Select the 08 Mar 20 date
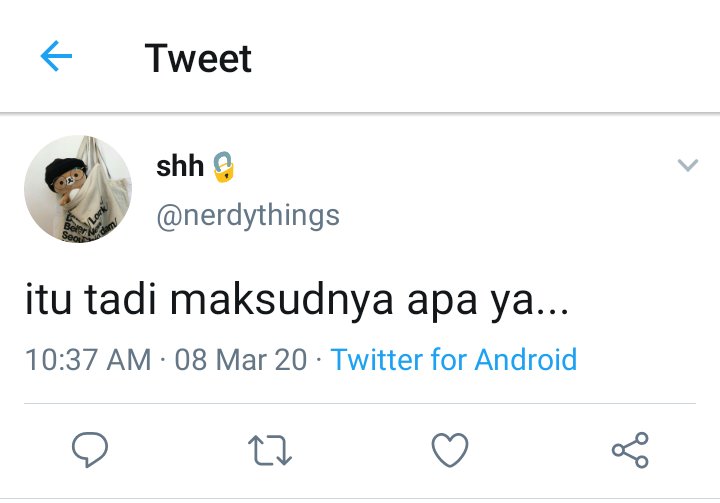This screenshot has height=503, width=720. [241, 359]
